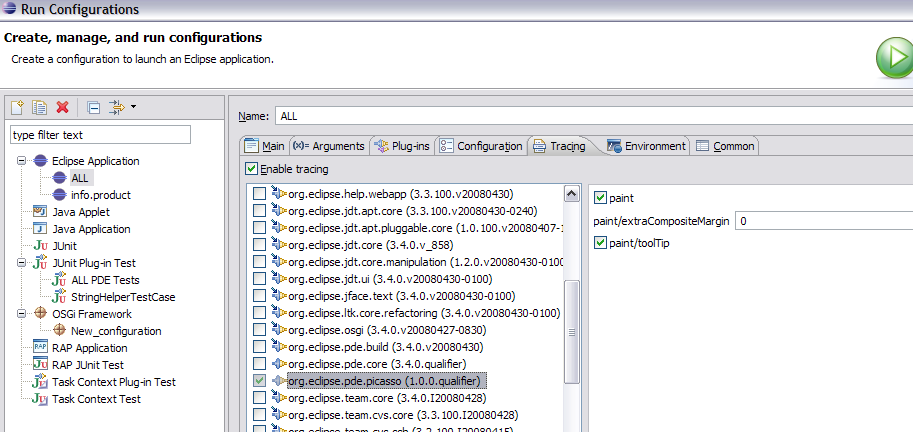Uncheck org.eclipse.pde.picasso tracing checkbox

(260, 381)
